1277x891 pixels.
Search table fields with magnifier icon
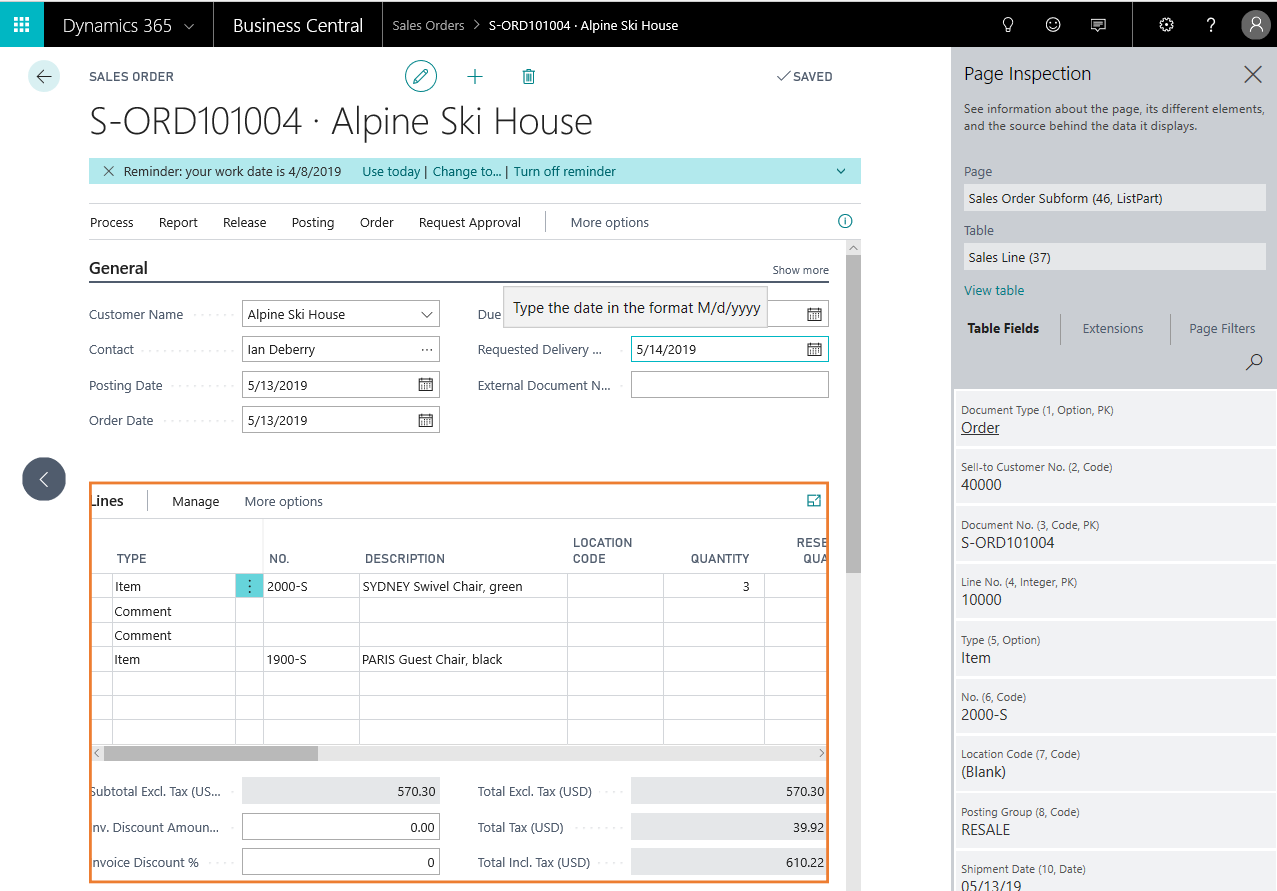[1253, 363]
